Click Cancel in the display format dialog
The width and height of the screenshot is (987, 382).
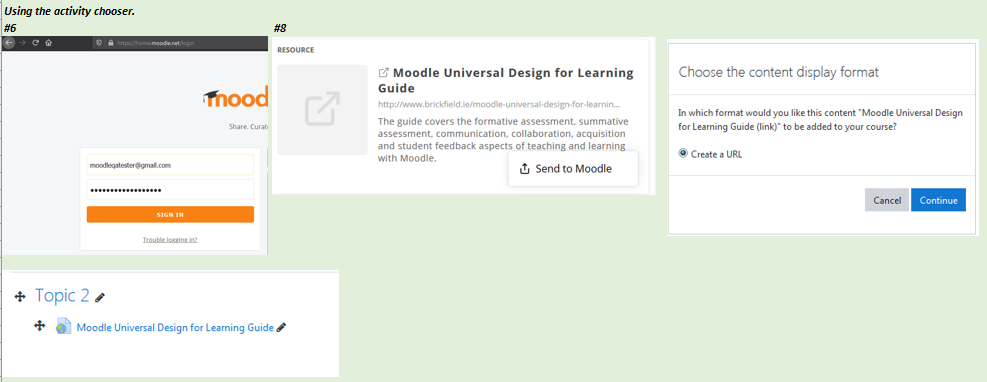coord(887,200)
